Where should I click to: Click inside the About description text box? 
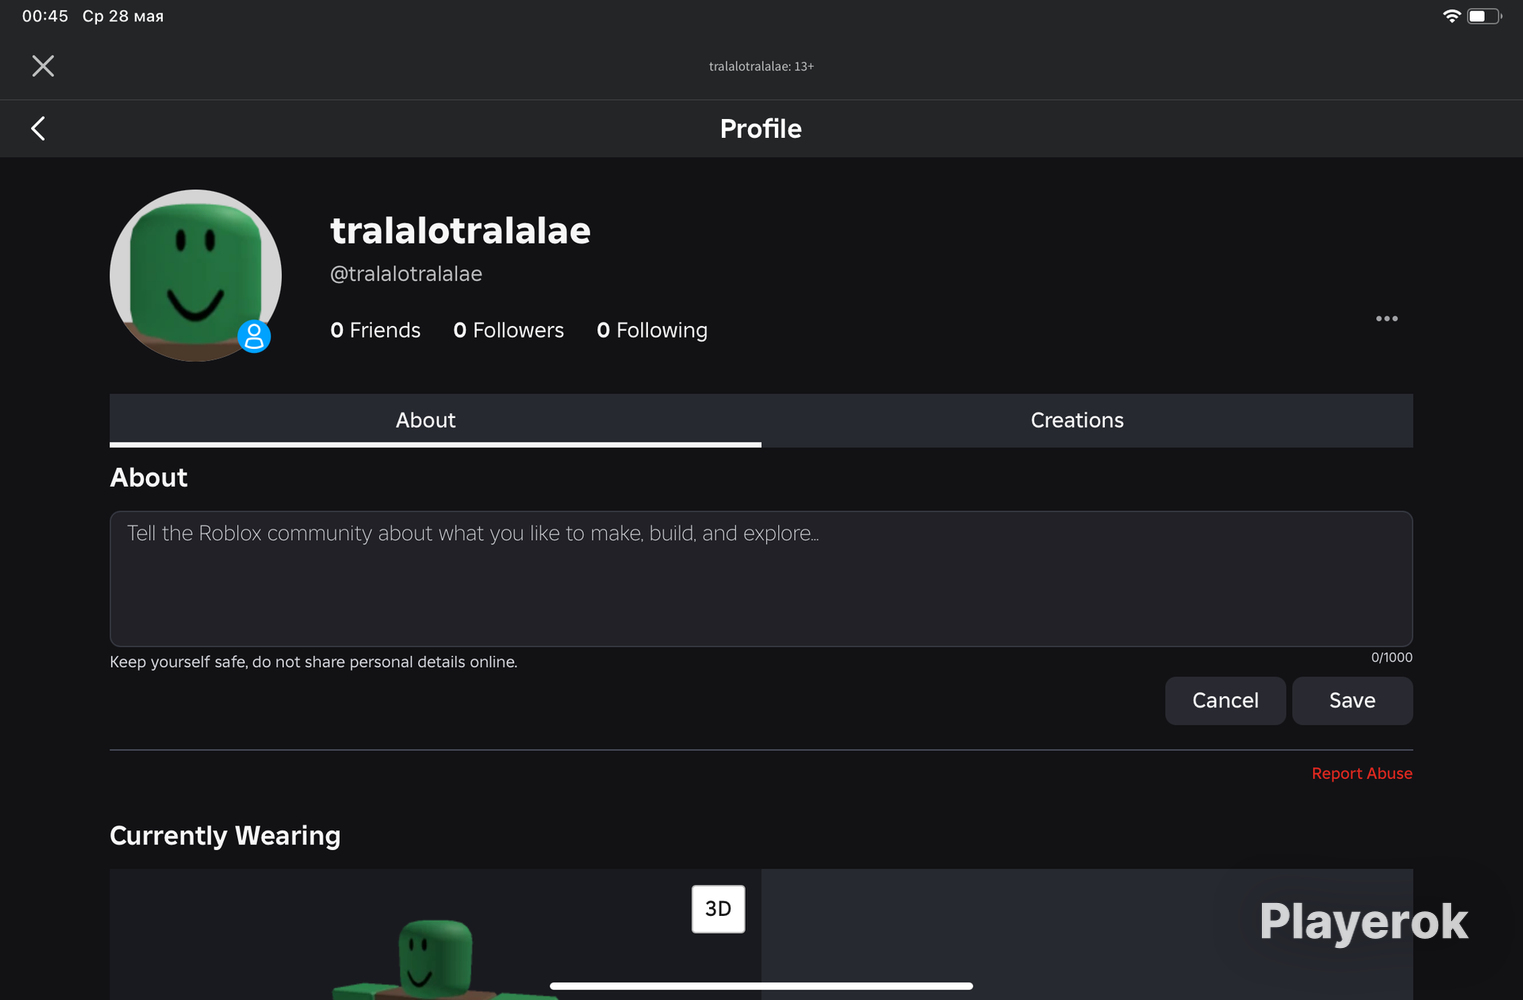[x=761, y=579]
